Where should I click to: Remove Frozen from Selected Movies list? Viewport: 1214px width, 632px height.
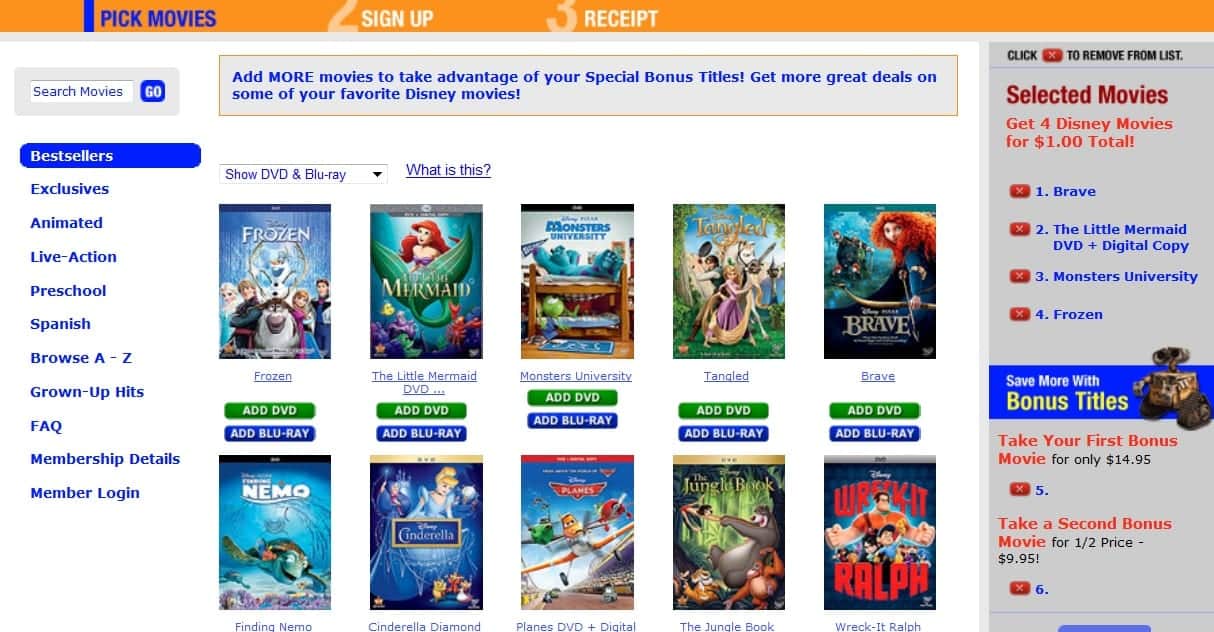pyautogui.click(x=1019, y=314)
